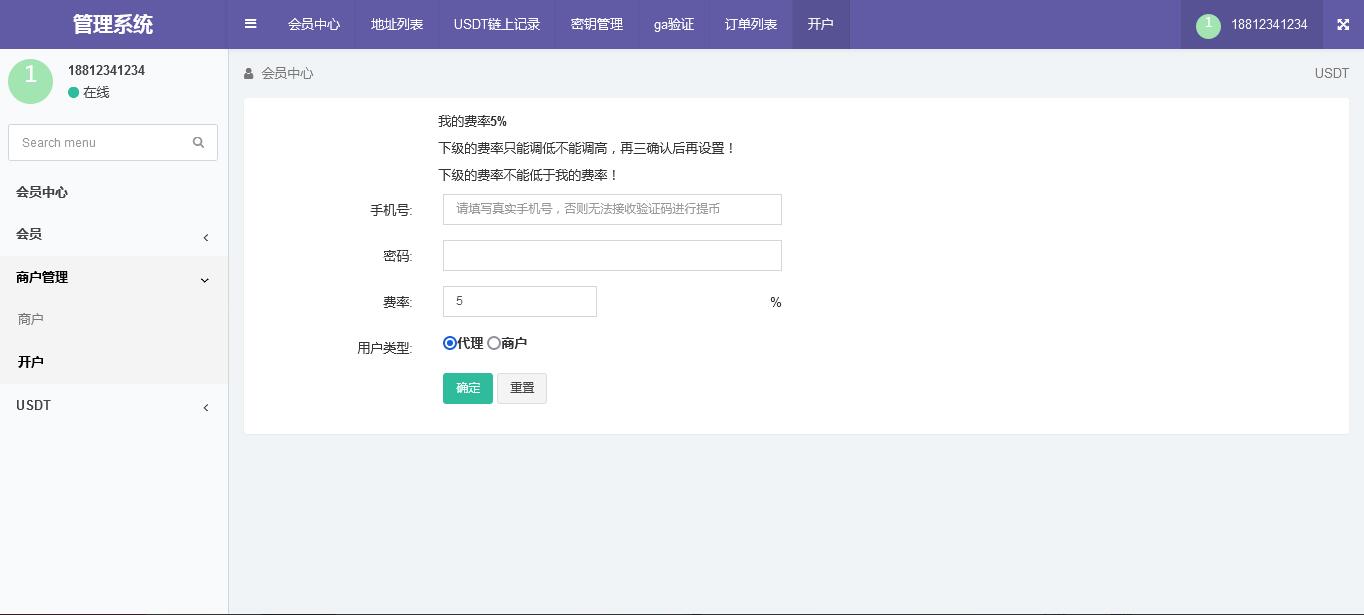Image resolution: width=1364 pixels, height=615 pixels.
Task: Expand the 会员 sidebar section
Action: tap(113, 234)
